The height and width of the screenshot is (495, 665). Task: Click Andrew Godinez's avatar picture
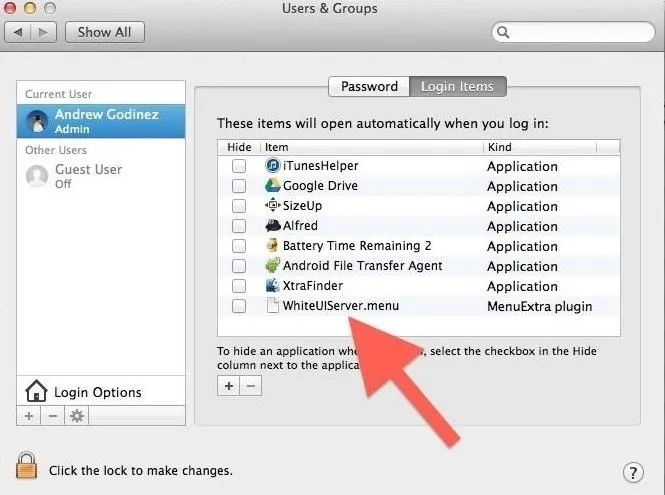37,121
